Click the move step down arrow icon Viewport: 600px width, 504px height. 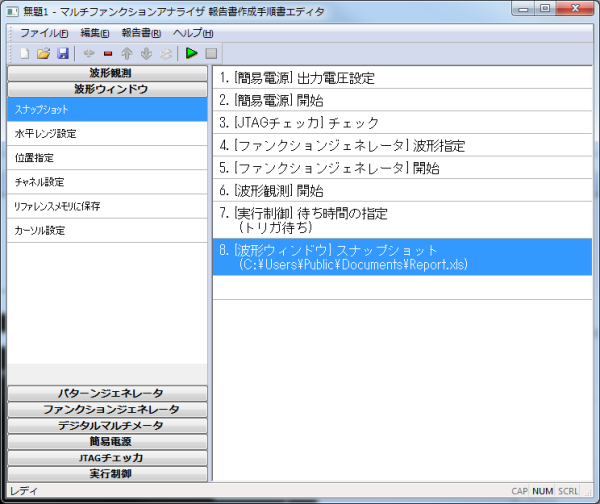coord(146,54)
